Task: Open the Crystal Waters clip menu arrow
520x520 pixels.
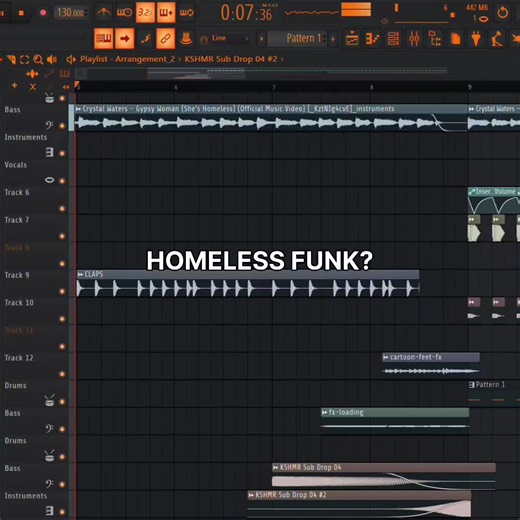Action: coord(78,109)
